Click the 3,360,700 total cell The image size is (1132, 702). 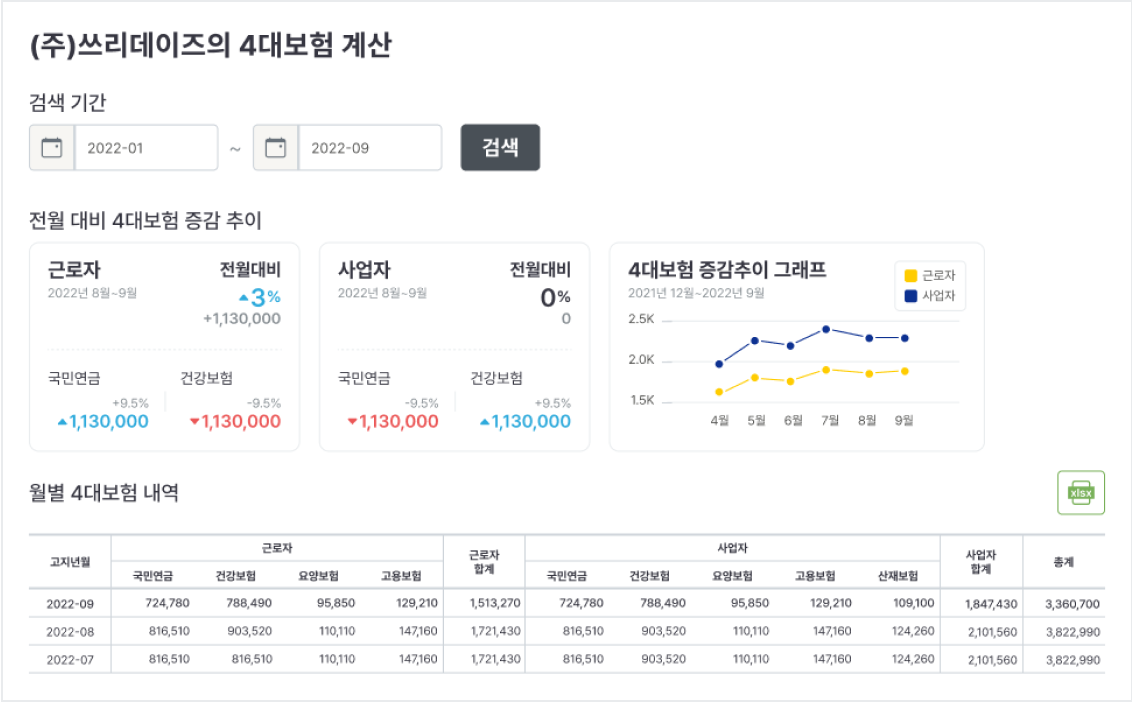point(1071,604)
